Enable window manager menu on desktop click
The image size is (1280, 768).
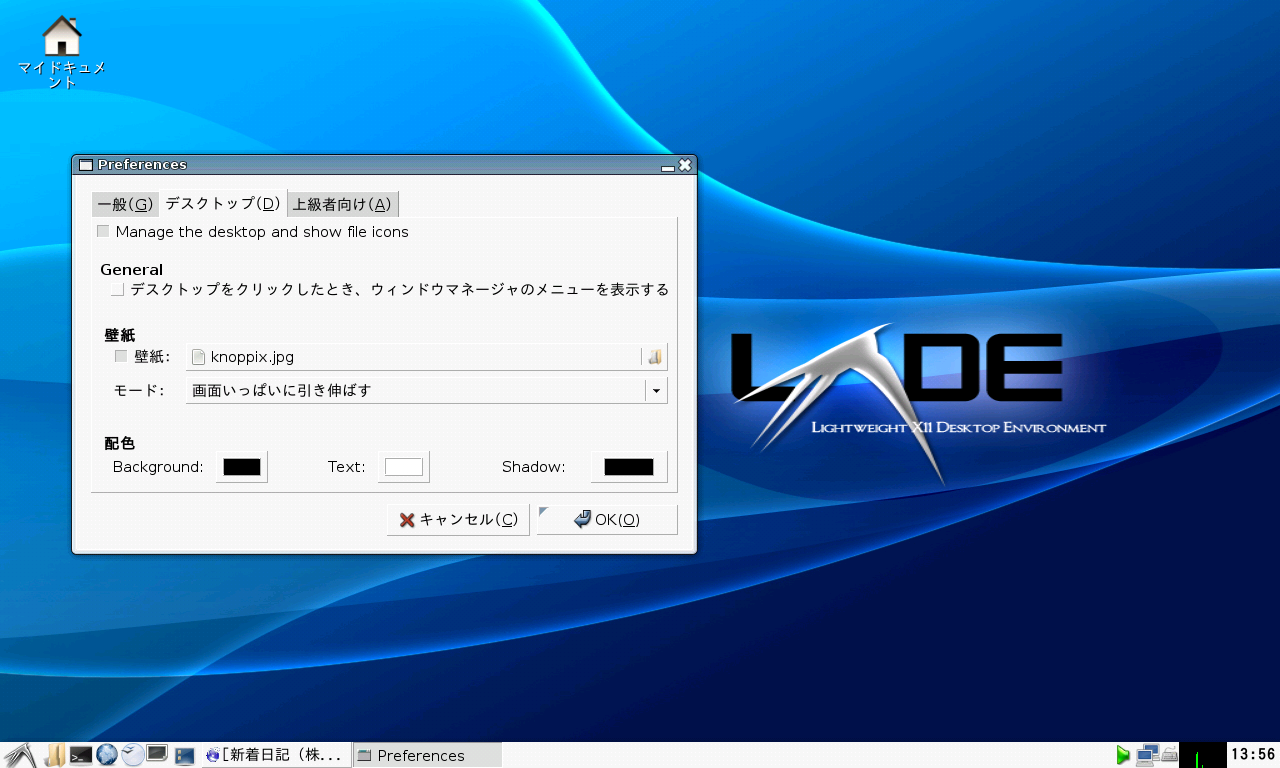coord(118,290)
